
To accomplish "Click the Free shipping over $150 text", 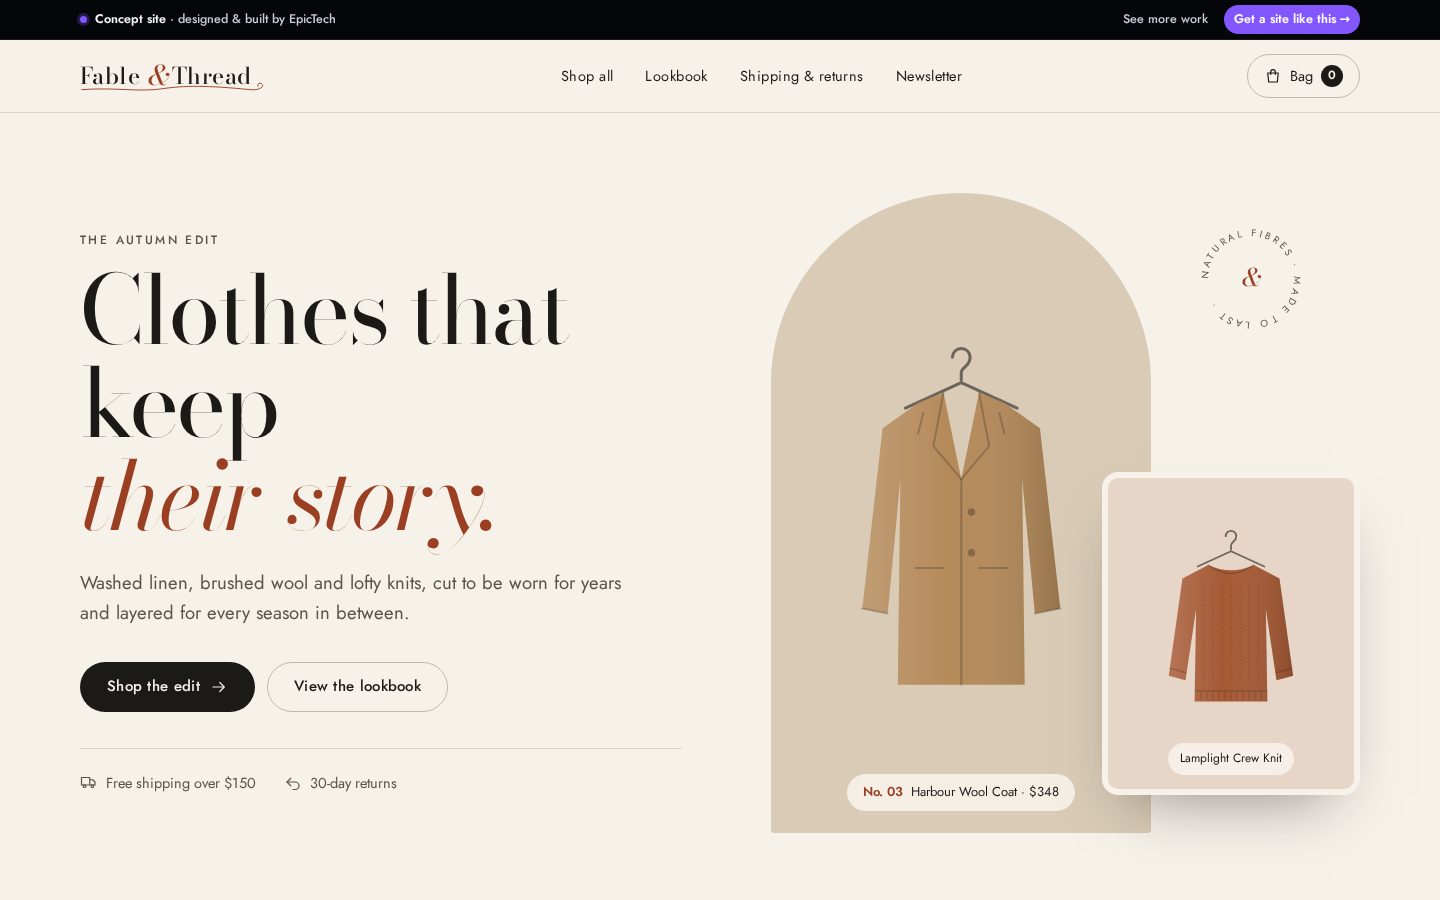I will (x=181, y=783).
